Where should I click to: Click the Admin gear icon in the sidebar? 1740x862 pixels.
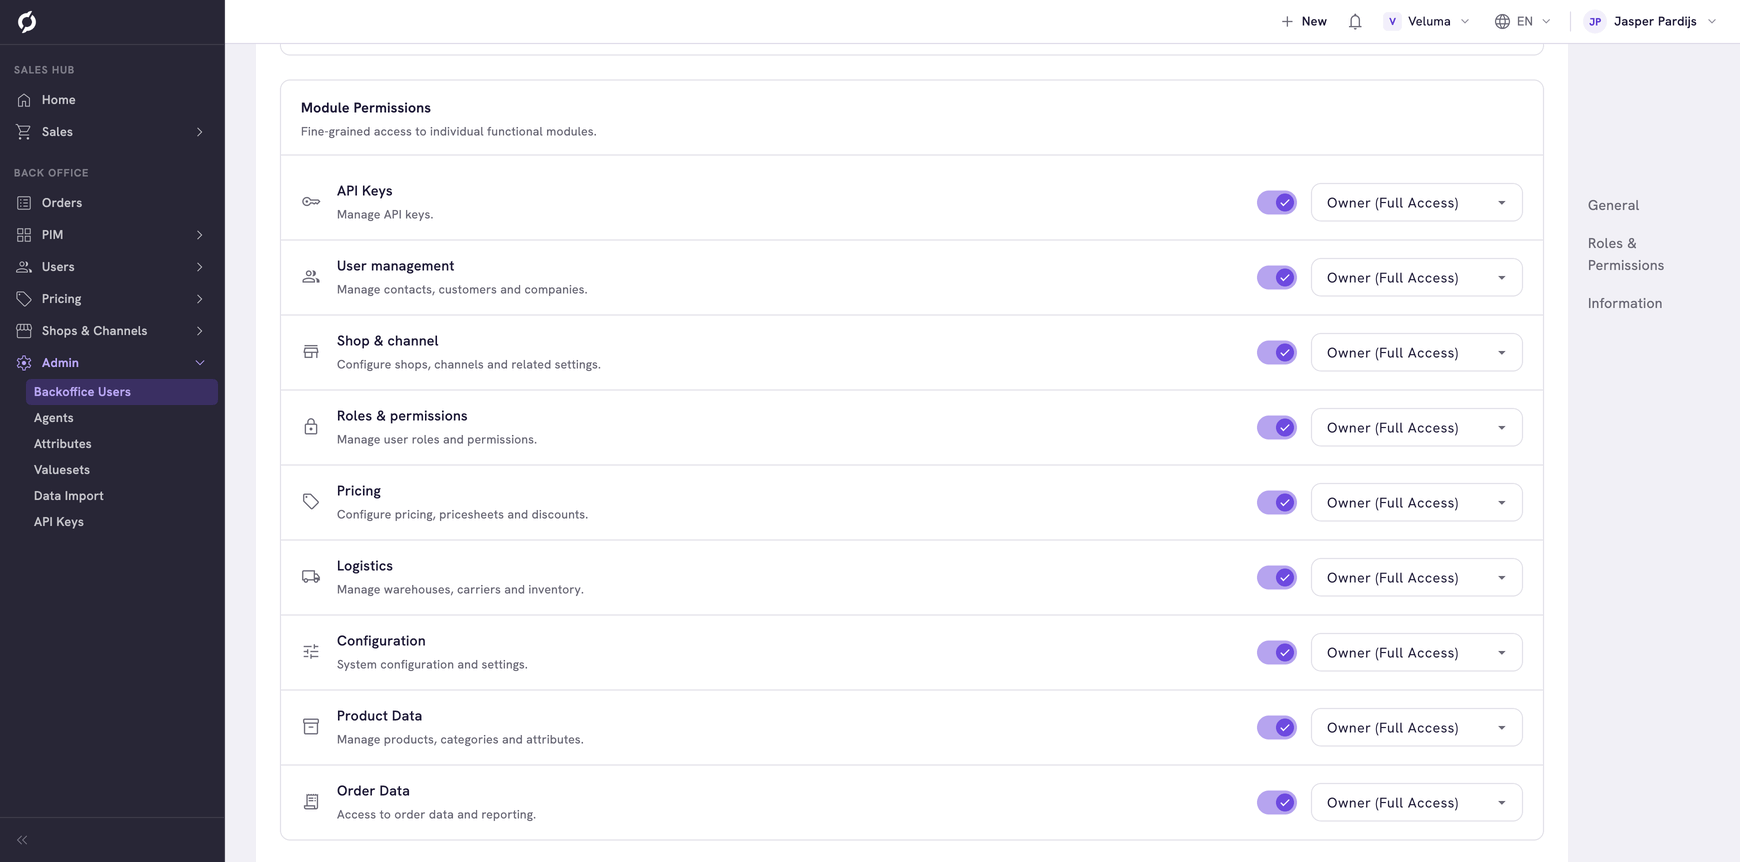tap(24, 363)
